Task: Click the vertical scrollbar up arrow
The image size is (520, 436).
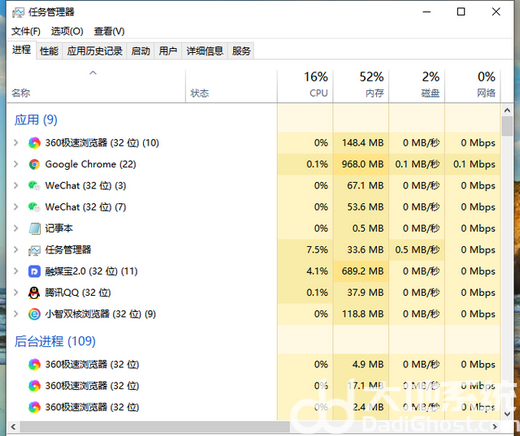Action: click(507, 110)
